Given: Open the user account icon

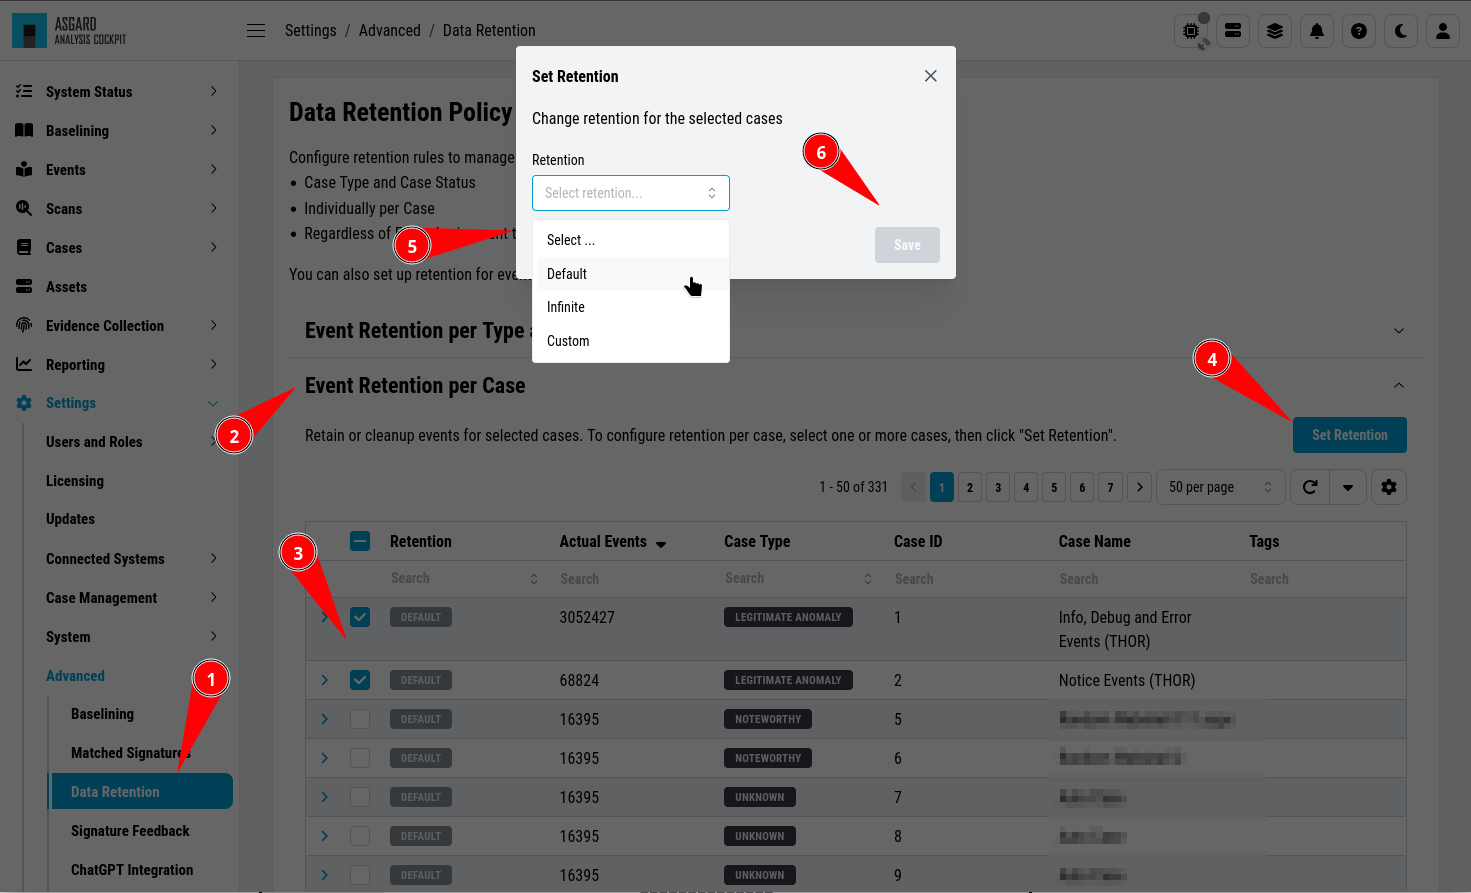Looking at the screenshot, I should point(1443,31).
